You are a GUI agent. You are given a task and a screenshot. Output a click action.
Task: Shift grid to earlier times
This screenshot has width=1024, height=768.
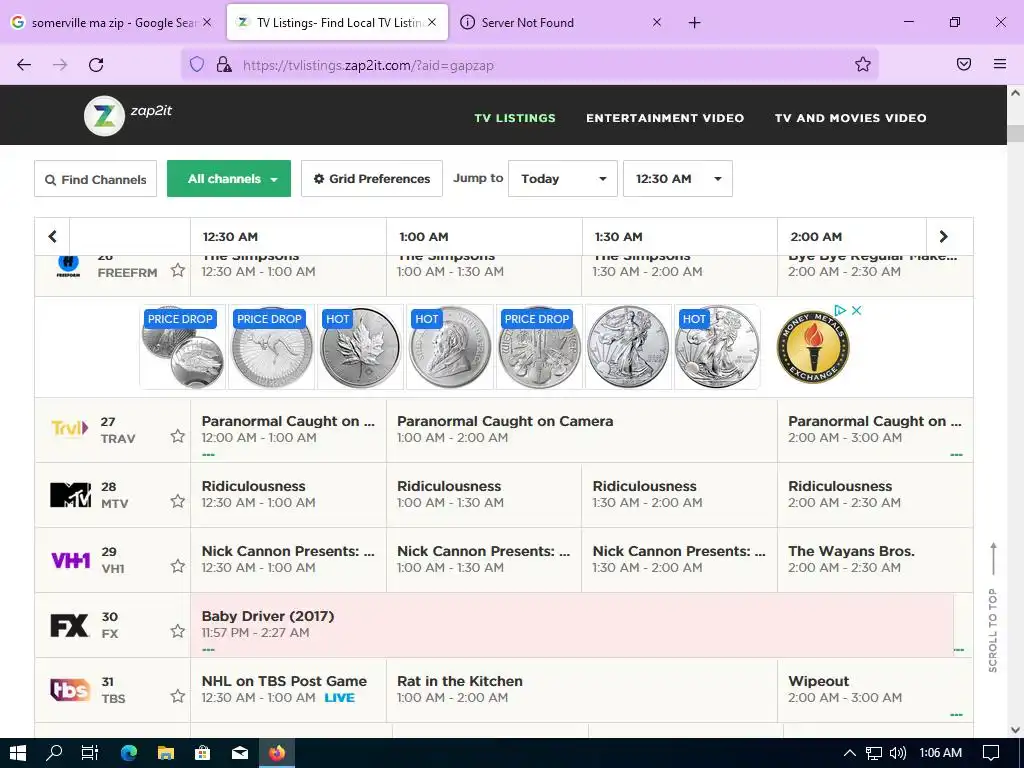click(x=52, y=236)
